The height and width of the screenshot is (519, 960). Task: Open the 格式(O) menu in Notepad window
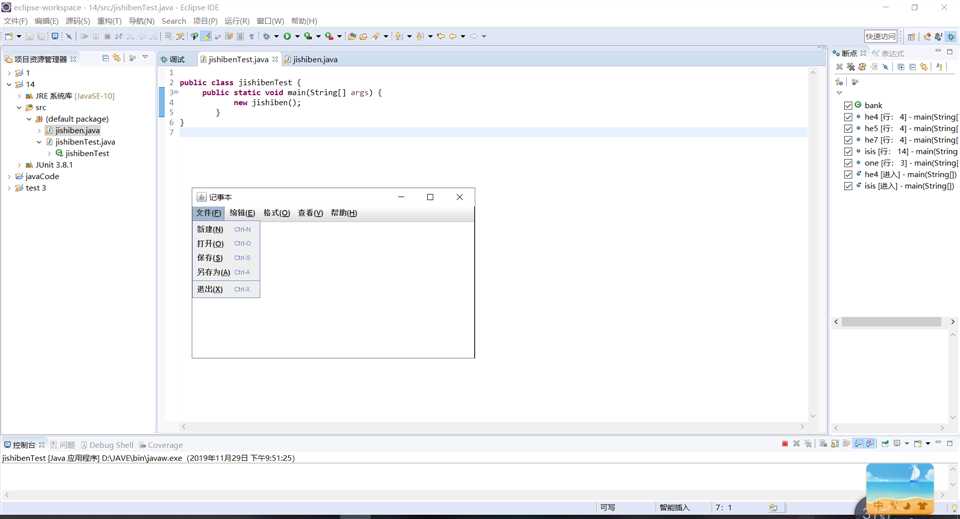(277, 213)
